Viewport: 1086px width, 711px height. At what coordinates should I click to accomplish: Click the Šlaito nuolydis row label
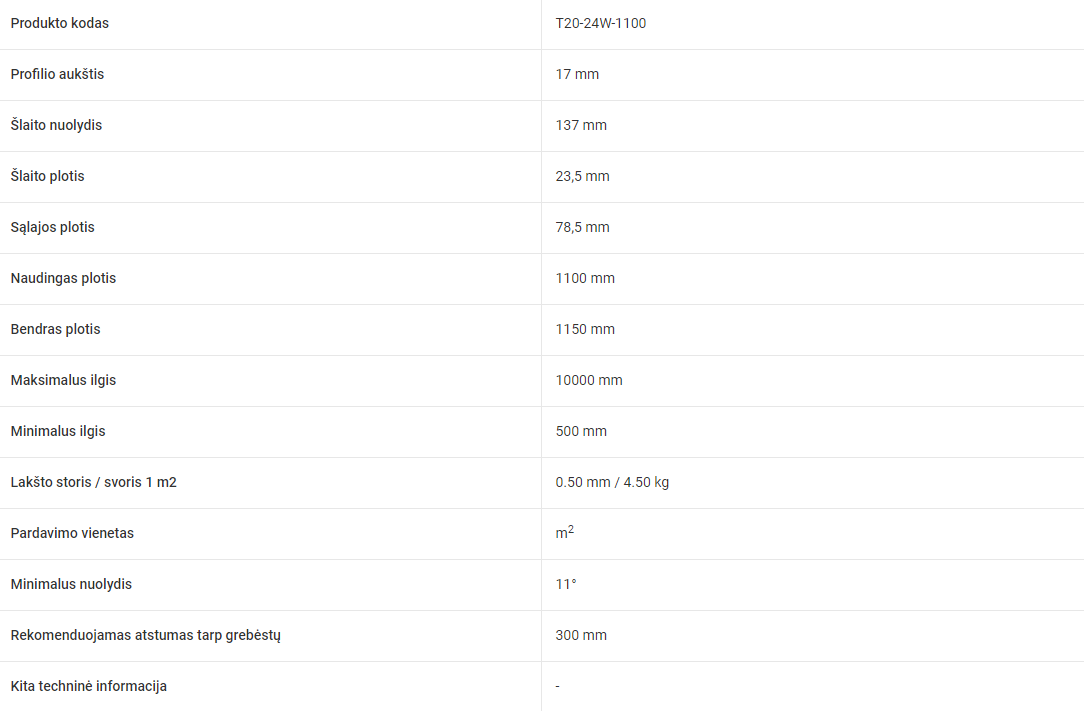pos(56,125)
